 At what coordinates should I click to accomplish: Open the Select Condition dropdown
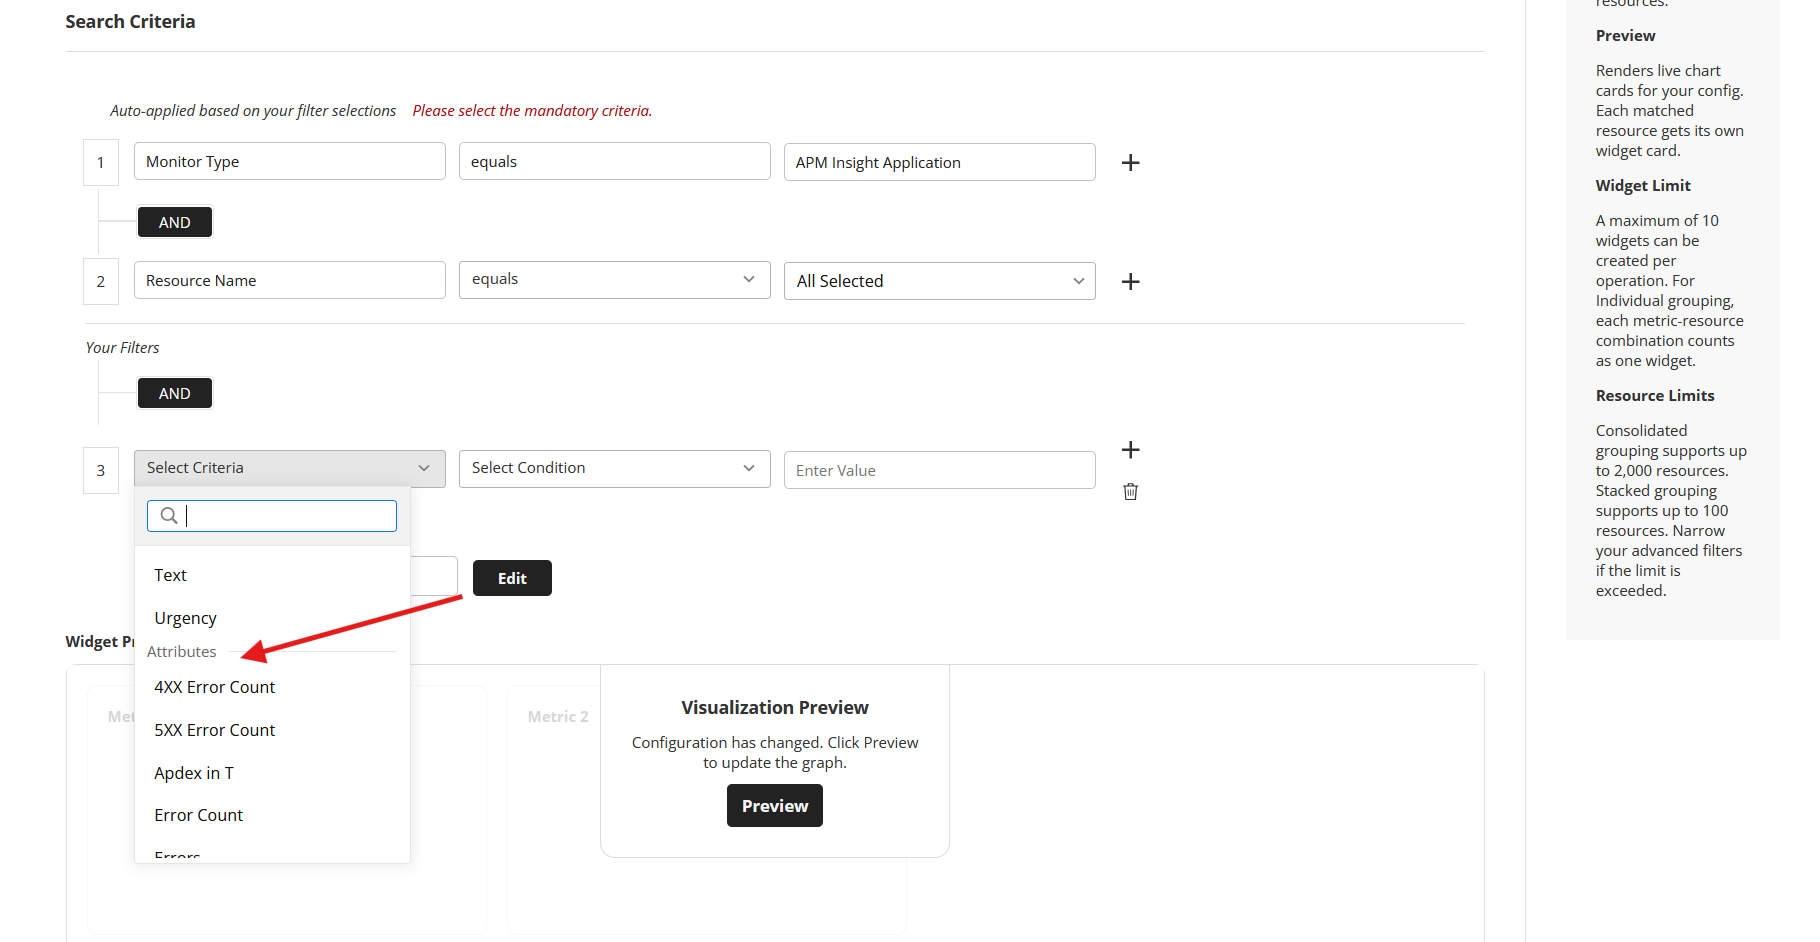click(614, 468)
